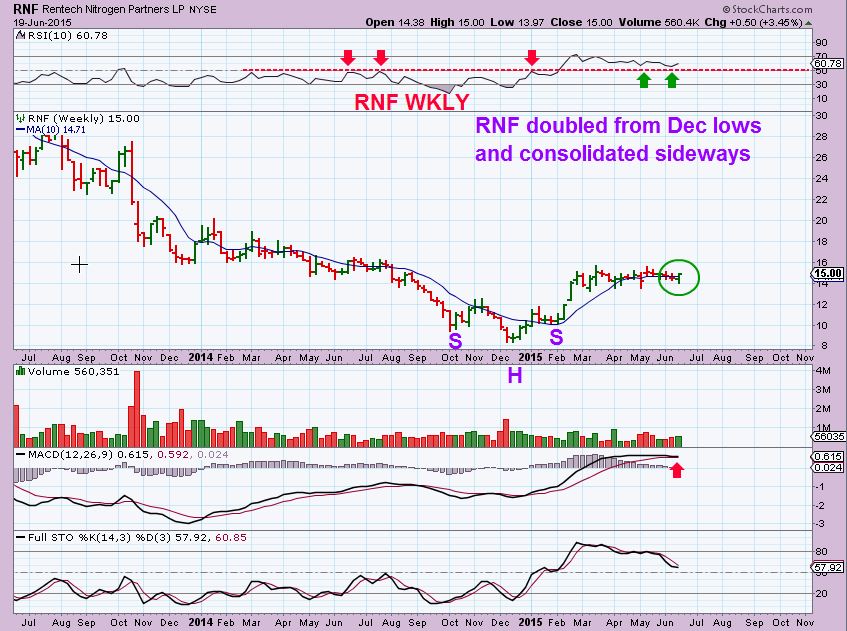Click the 90 RSI axis label

(x=822, y=43)
